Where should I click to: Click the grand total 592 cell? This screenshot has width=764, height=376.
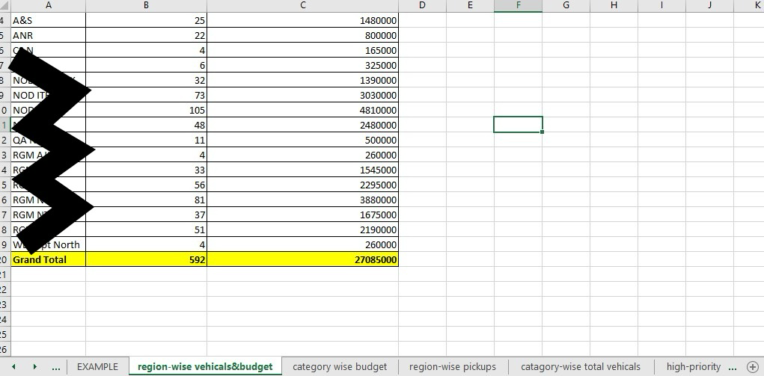point(146,260)
